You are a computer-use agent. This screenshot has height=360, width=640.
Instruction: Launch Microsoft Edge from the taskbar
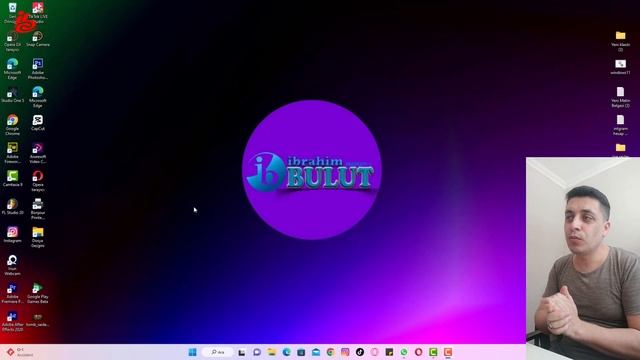click(287, 352)
